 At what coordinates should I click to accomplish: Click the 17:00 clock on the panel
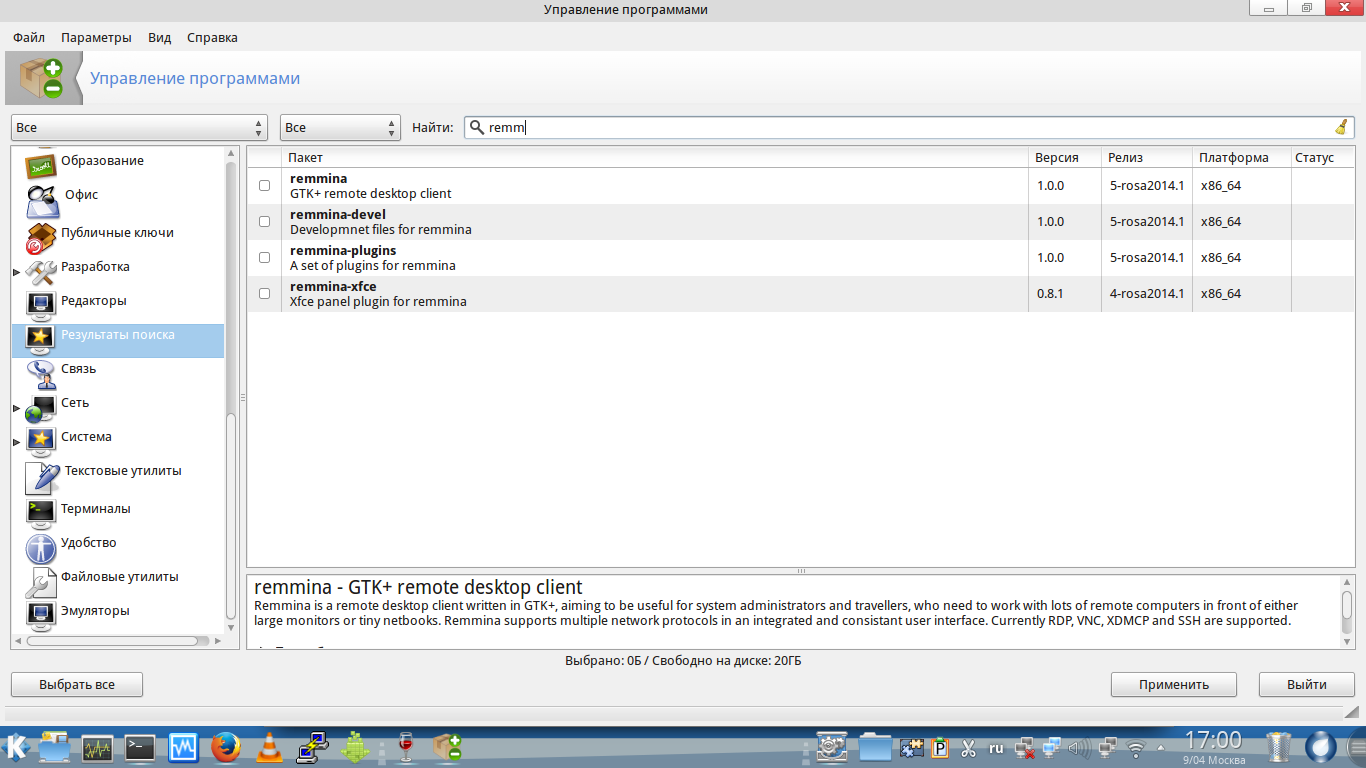[x=1213, y=741]
